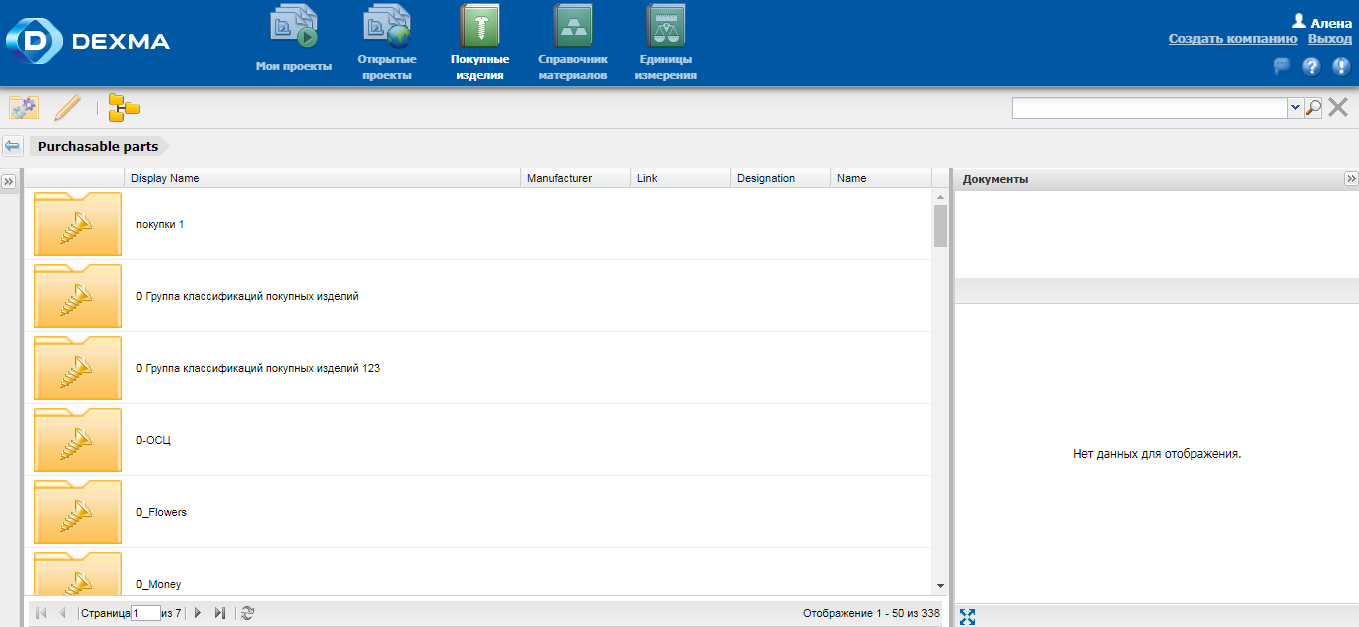The image size is (1359, 627).
Task: Select the 0_Flowers folder icon
Action: click(x=78, y=512)
